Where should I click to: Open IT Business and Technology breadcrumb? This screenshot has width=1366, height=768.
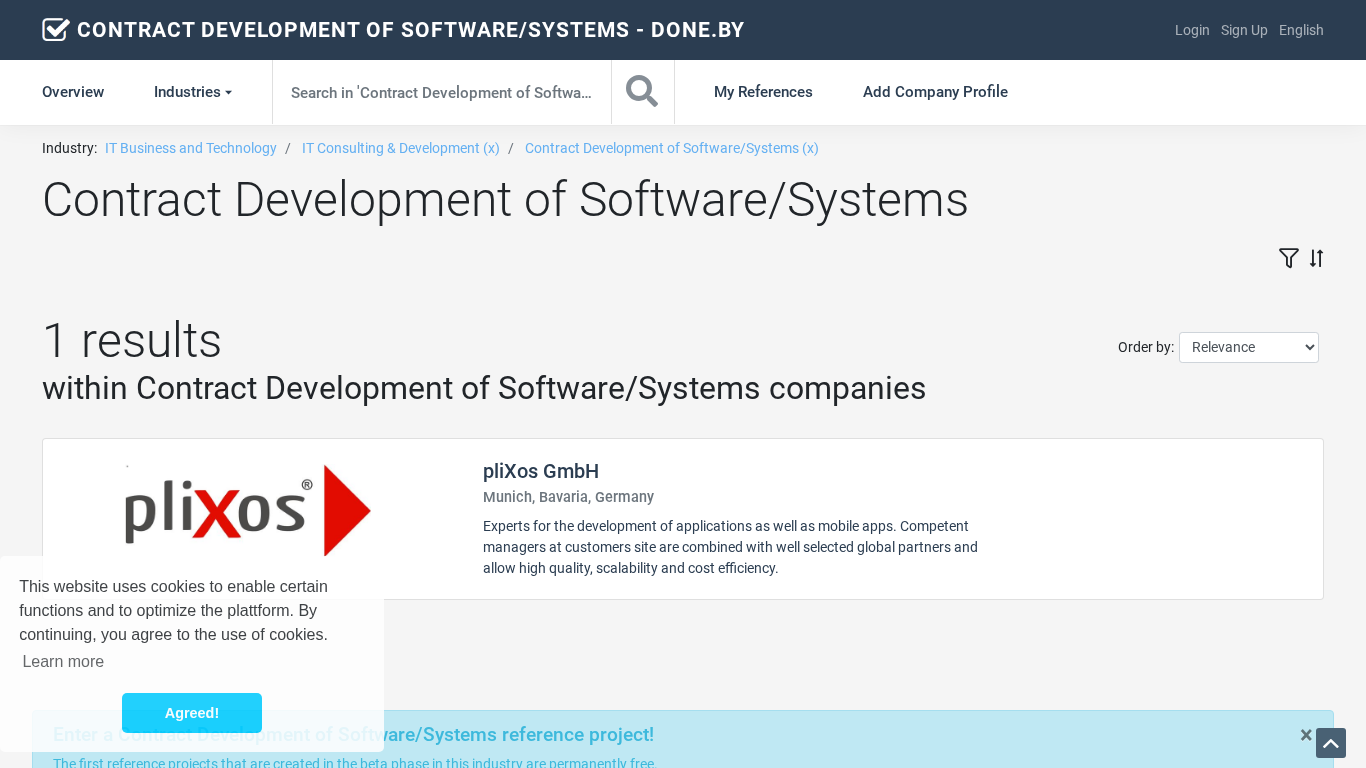[191, 148]
